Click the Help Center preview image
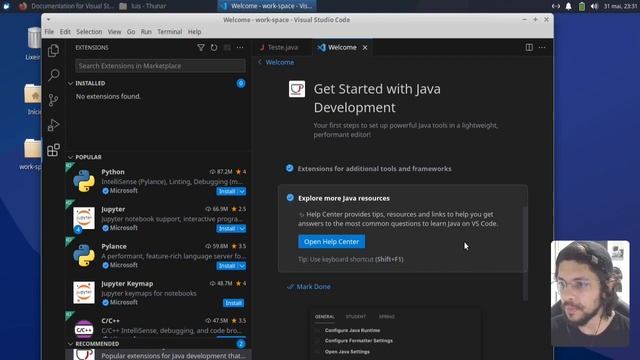 click(395, 334)
